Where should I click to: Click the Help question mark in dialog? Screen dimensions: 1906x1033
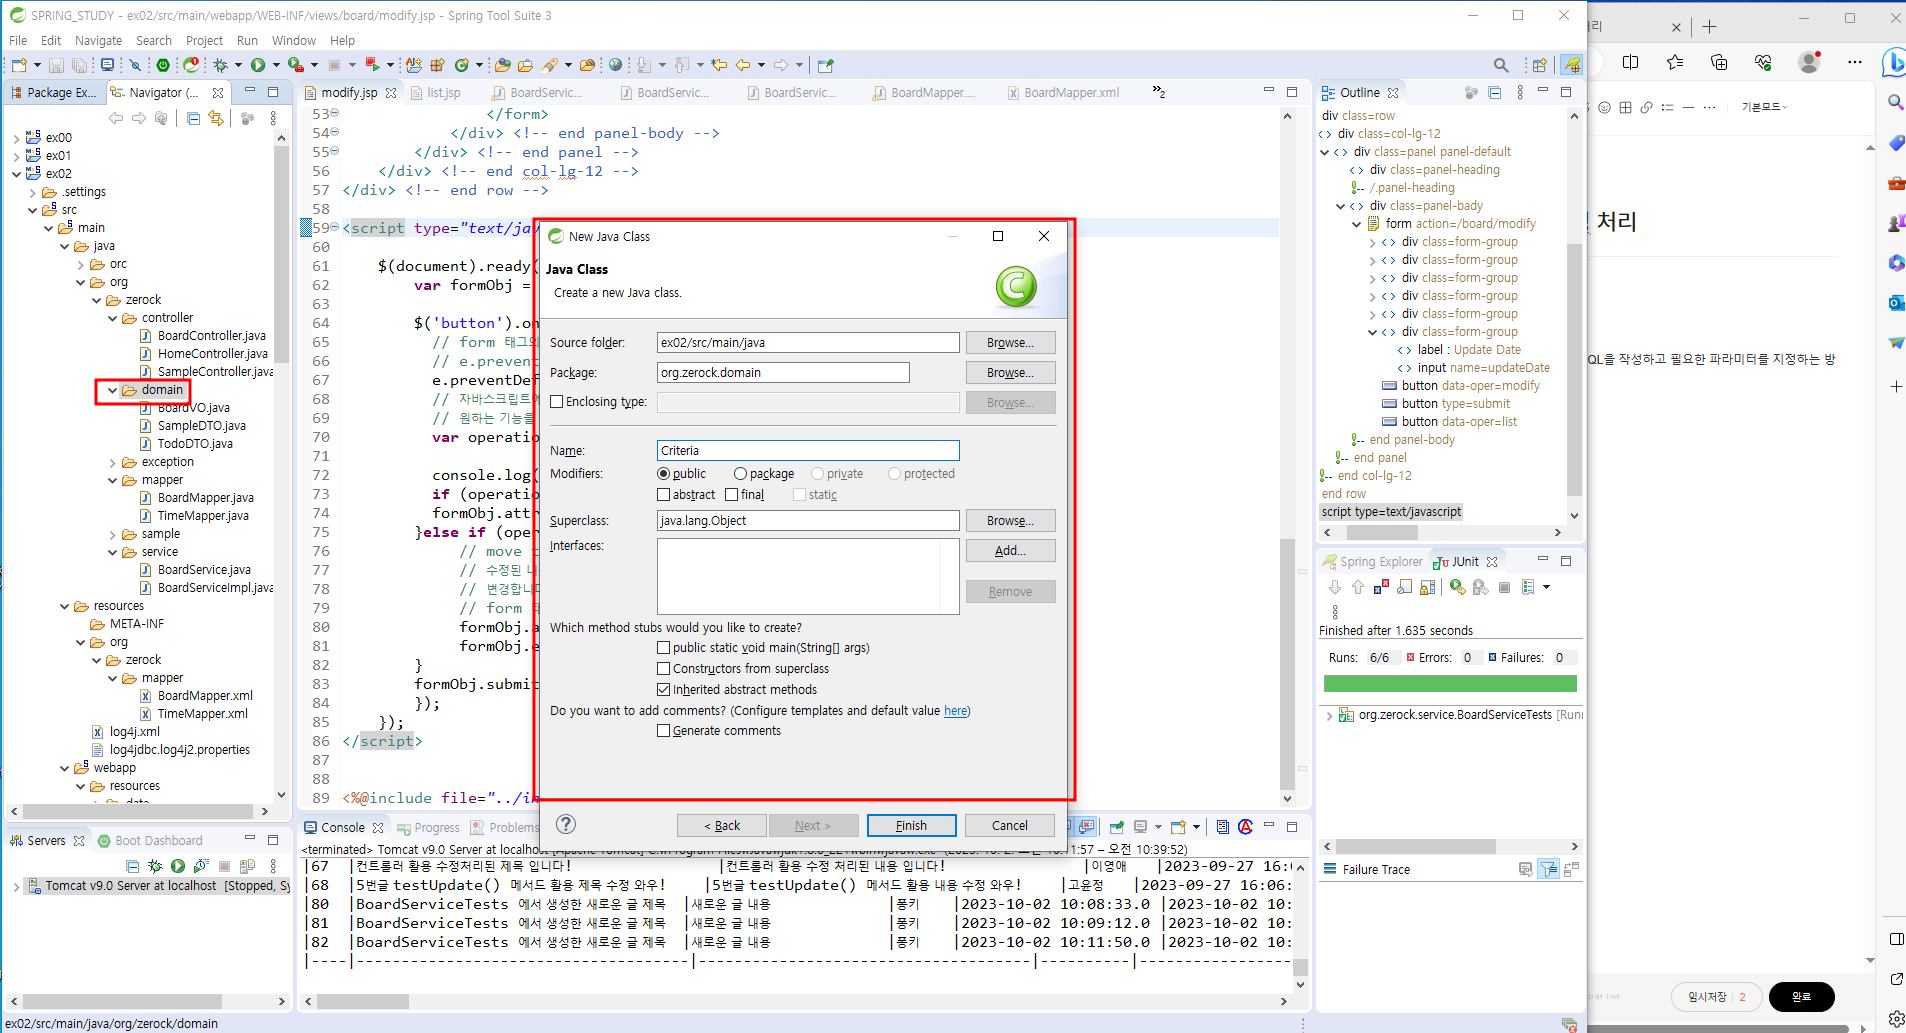(566, 824)
